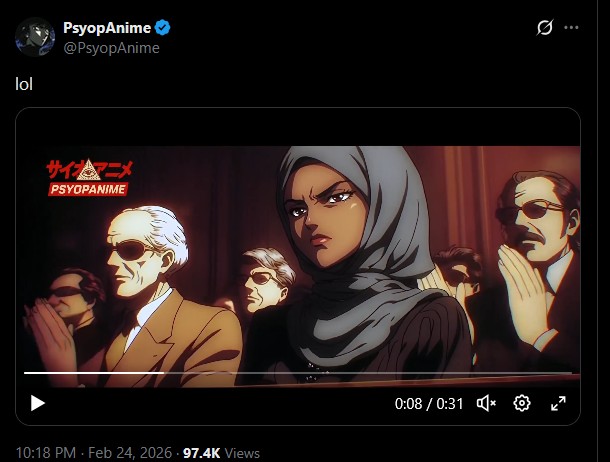Open video settings with the gear icon
Viewport: 610px width, 462px height.
pos(522,403)
